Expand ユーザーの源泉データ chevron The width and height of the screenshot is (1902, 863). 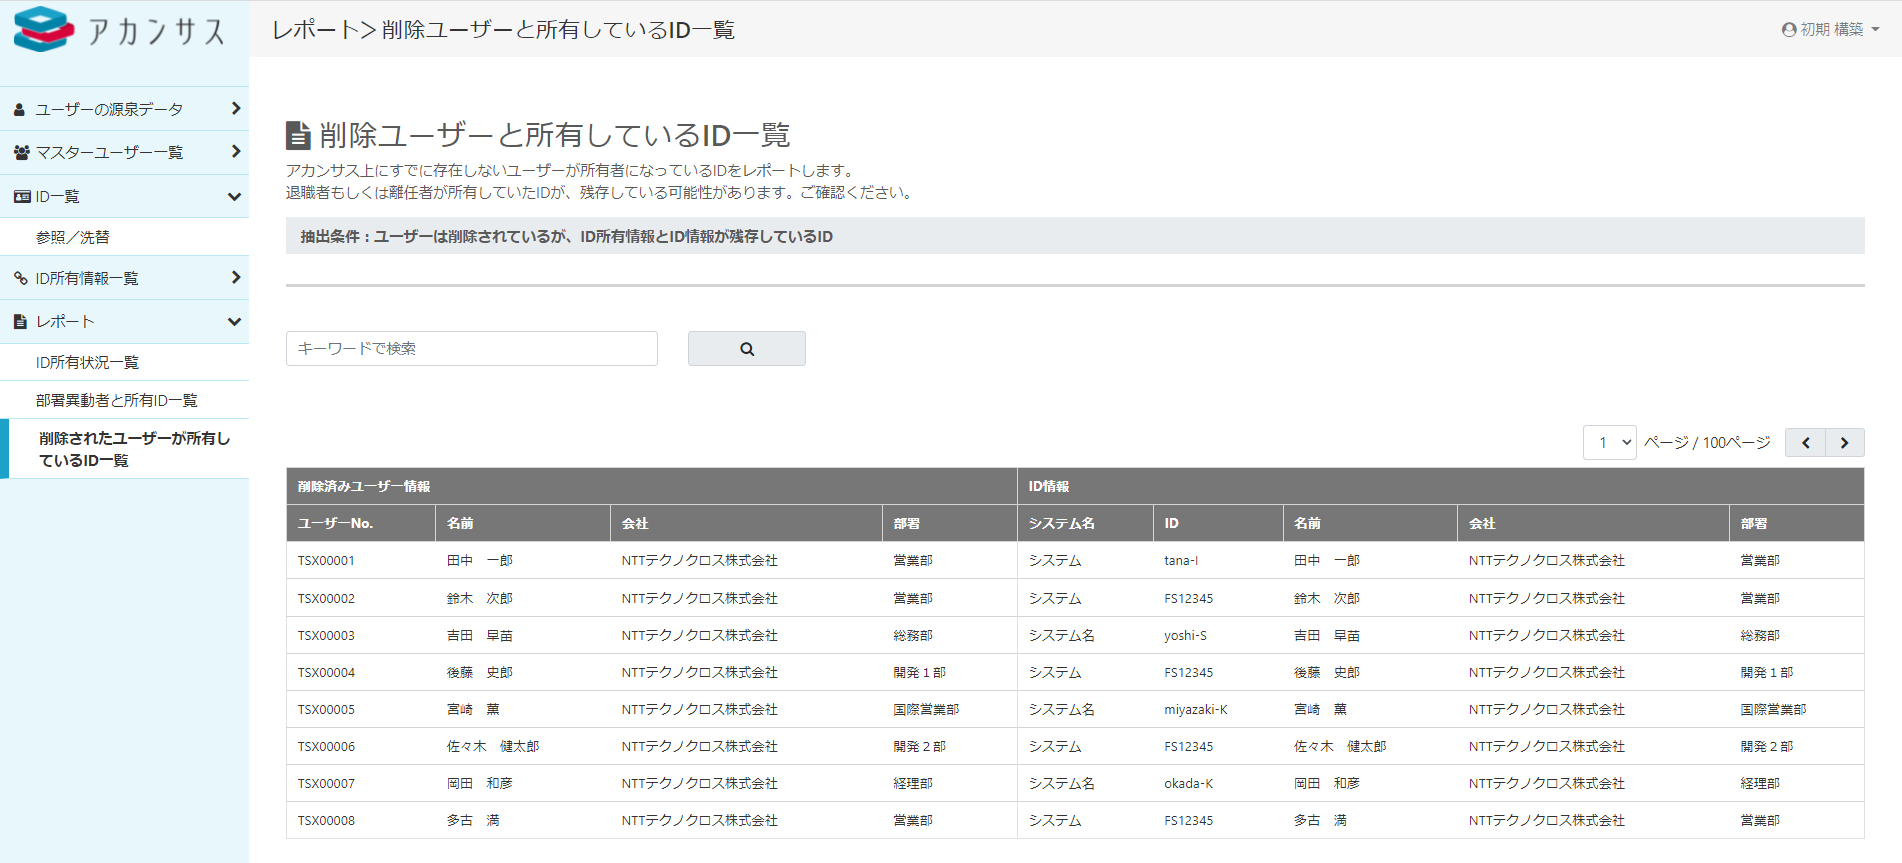click(x=236, y=108)
